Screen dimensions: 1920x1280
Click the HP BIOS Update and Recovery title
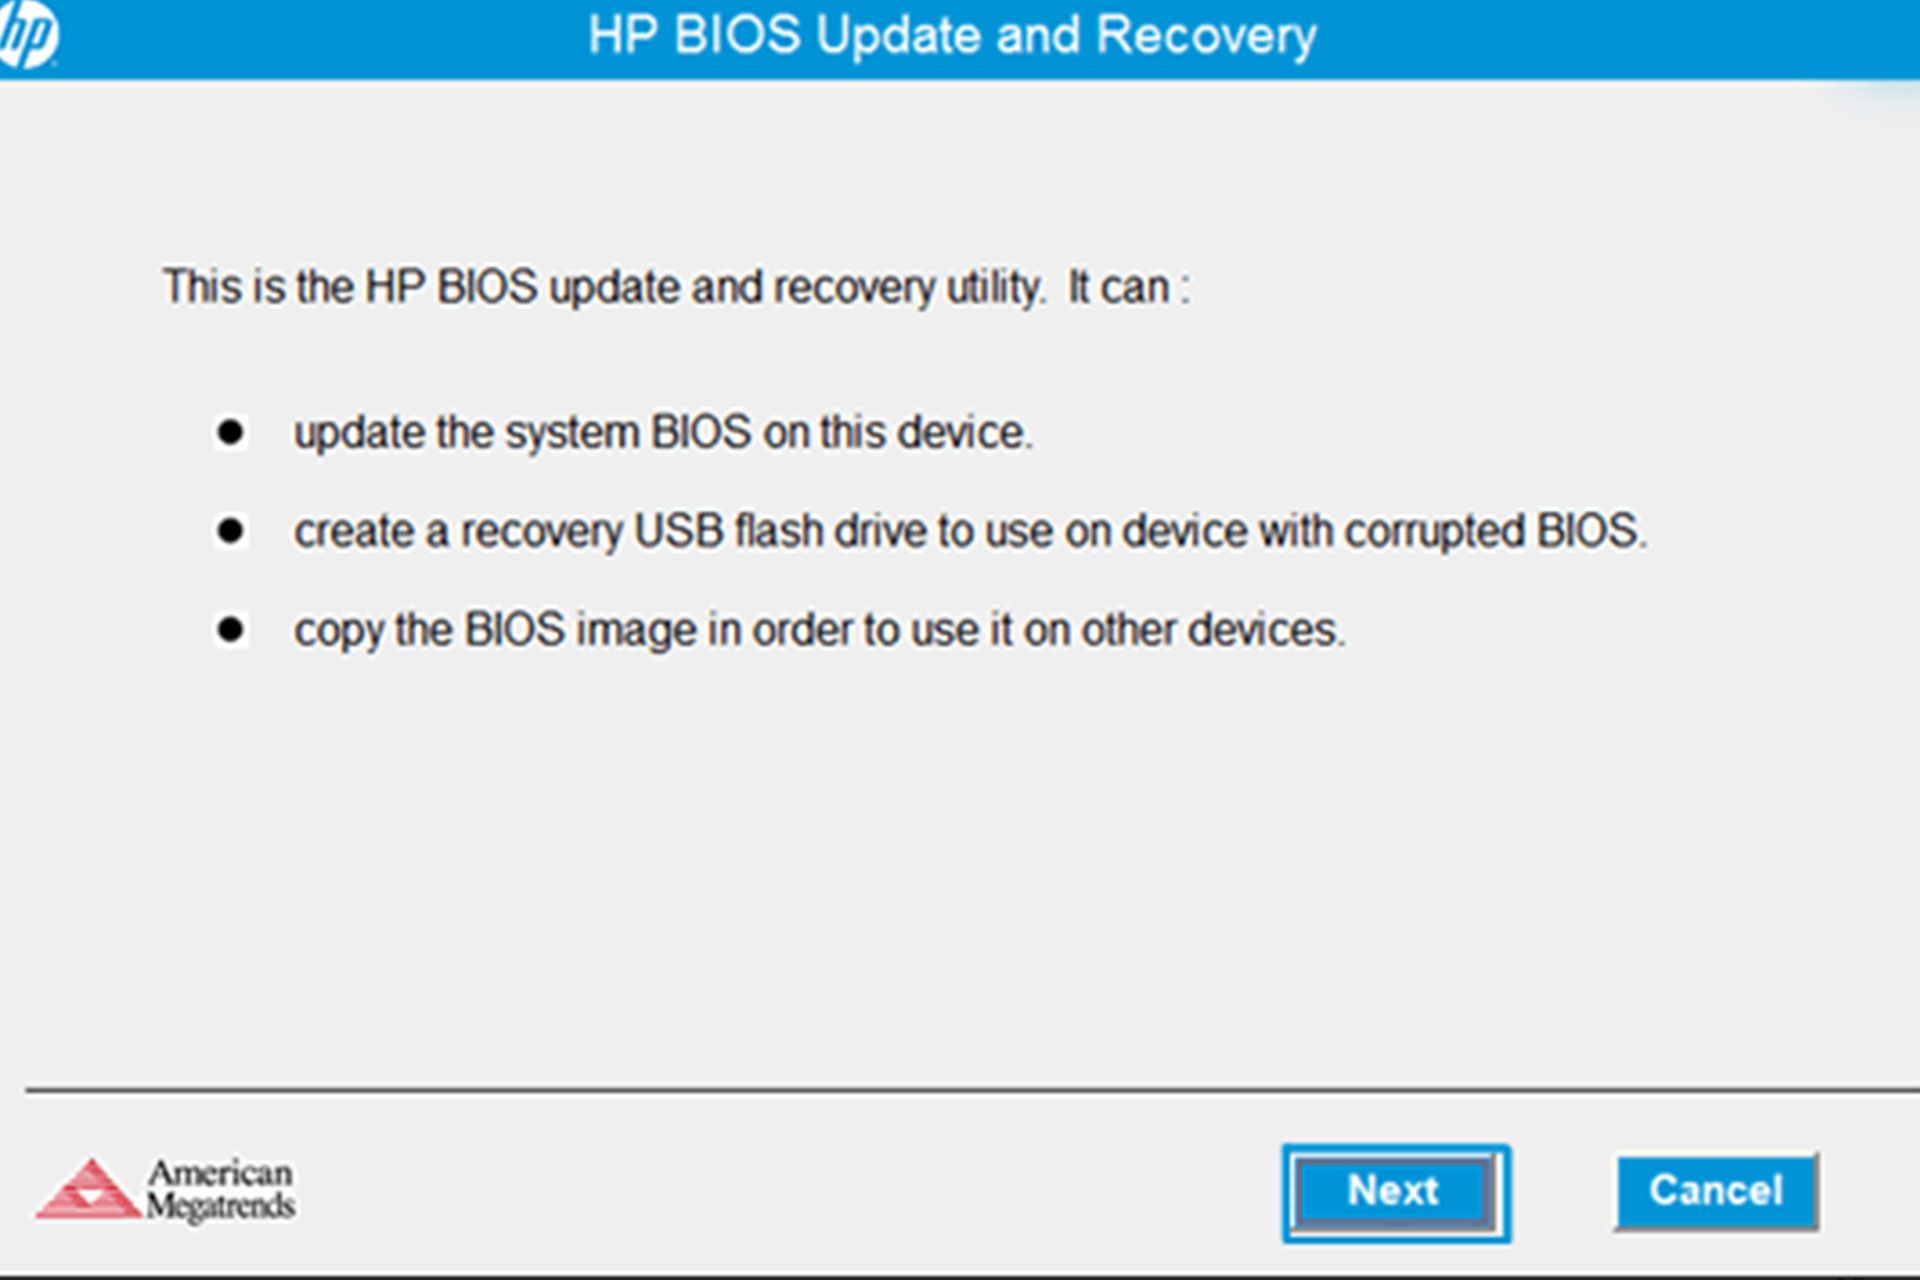pyautogui.click(x=952, y=36)
